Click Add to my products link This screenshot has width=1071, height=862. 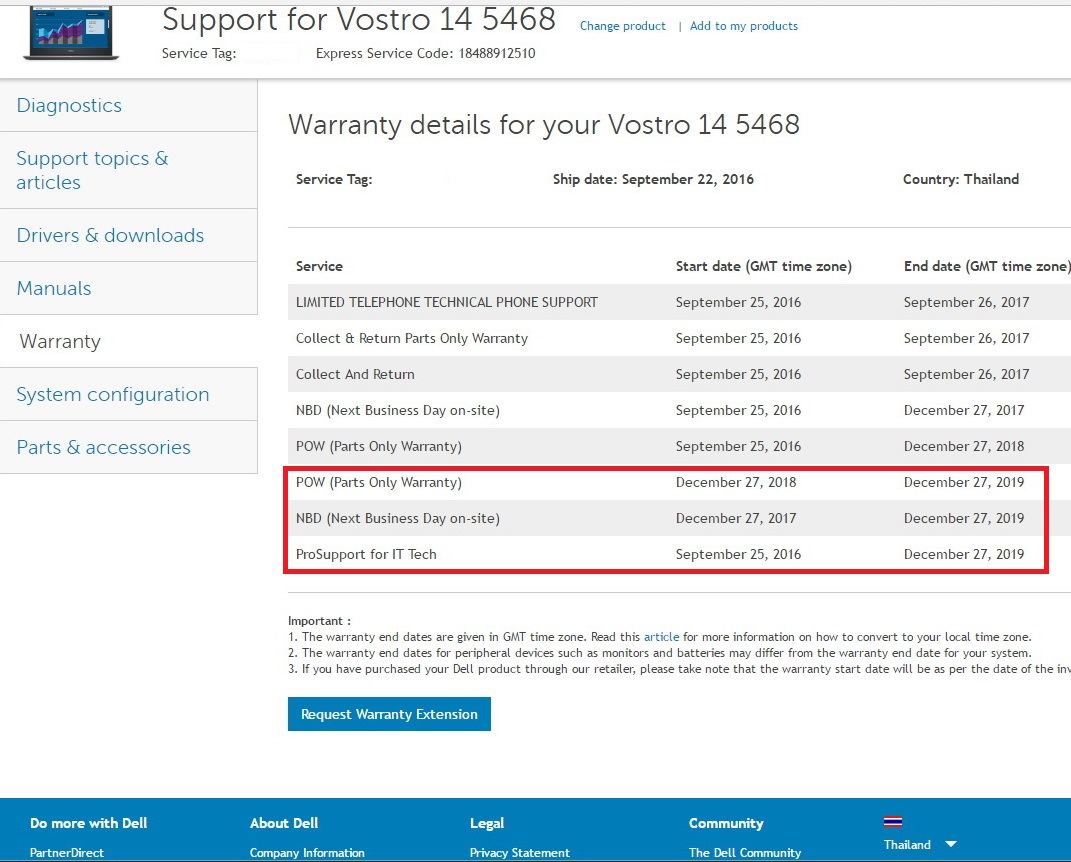click(743, 26)
